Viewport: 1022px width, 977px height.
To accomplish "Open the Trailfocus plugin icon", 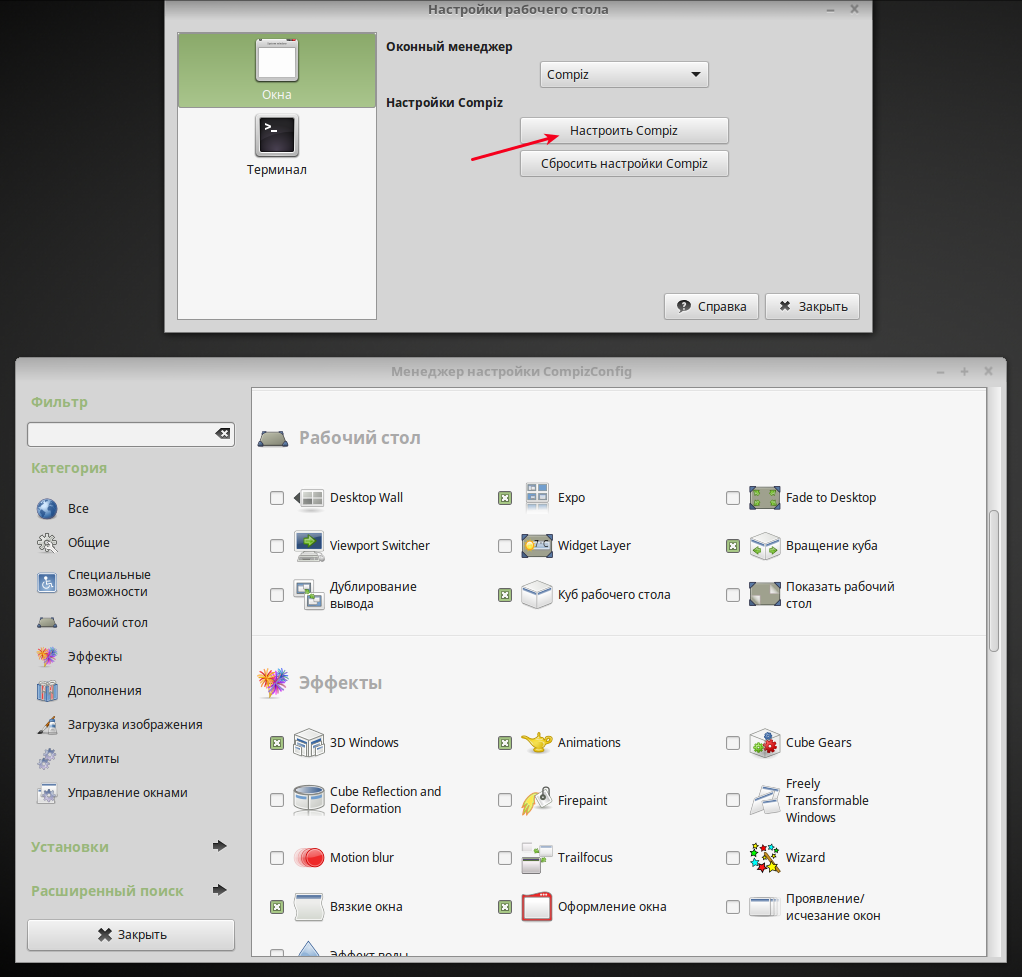I will (537, 858).
